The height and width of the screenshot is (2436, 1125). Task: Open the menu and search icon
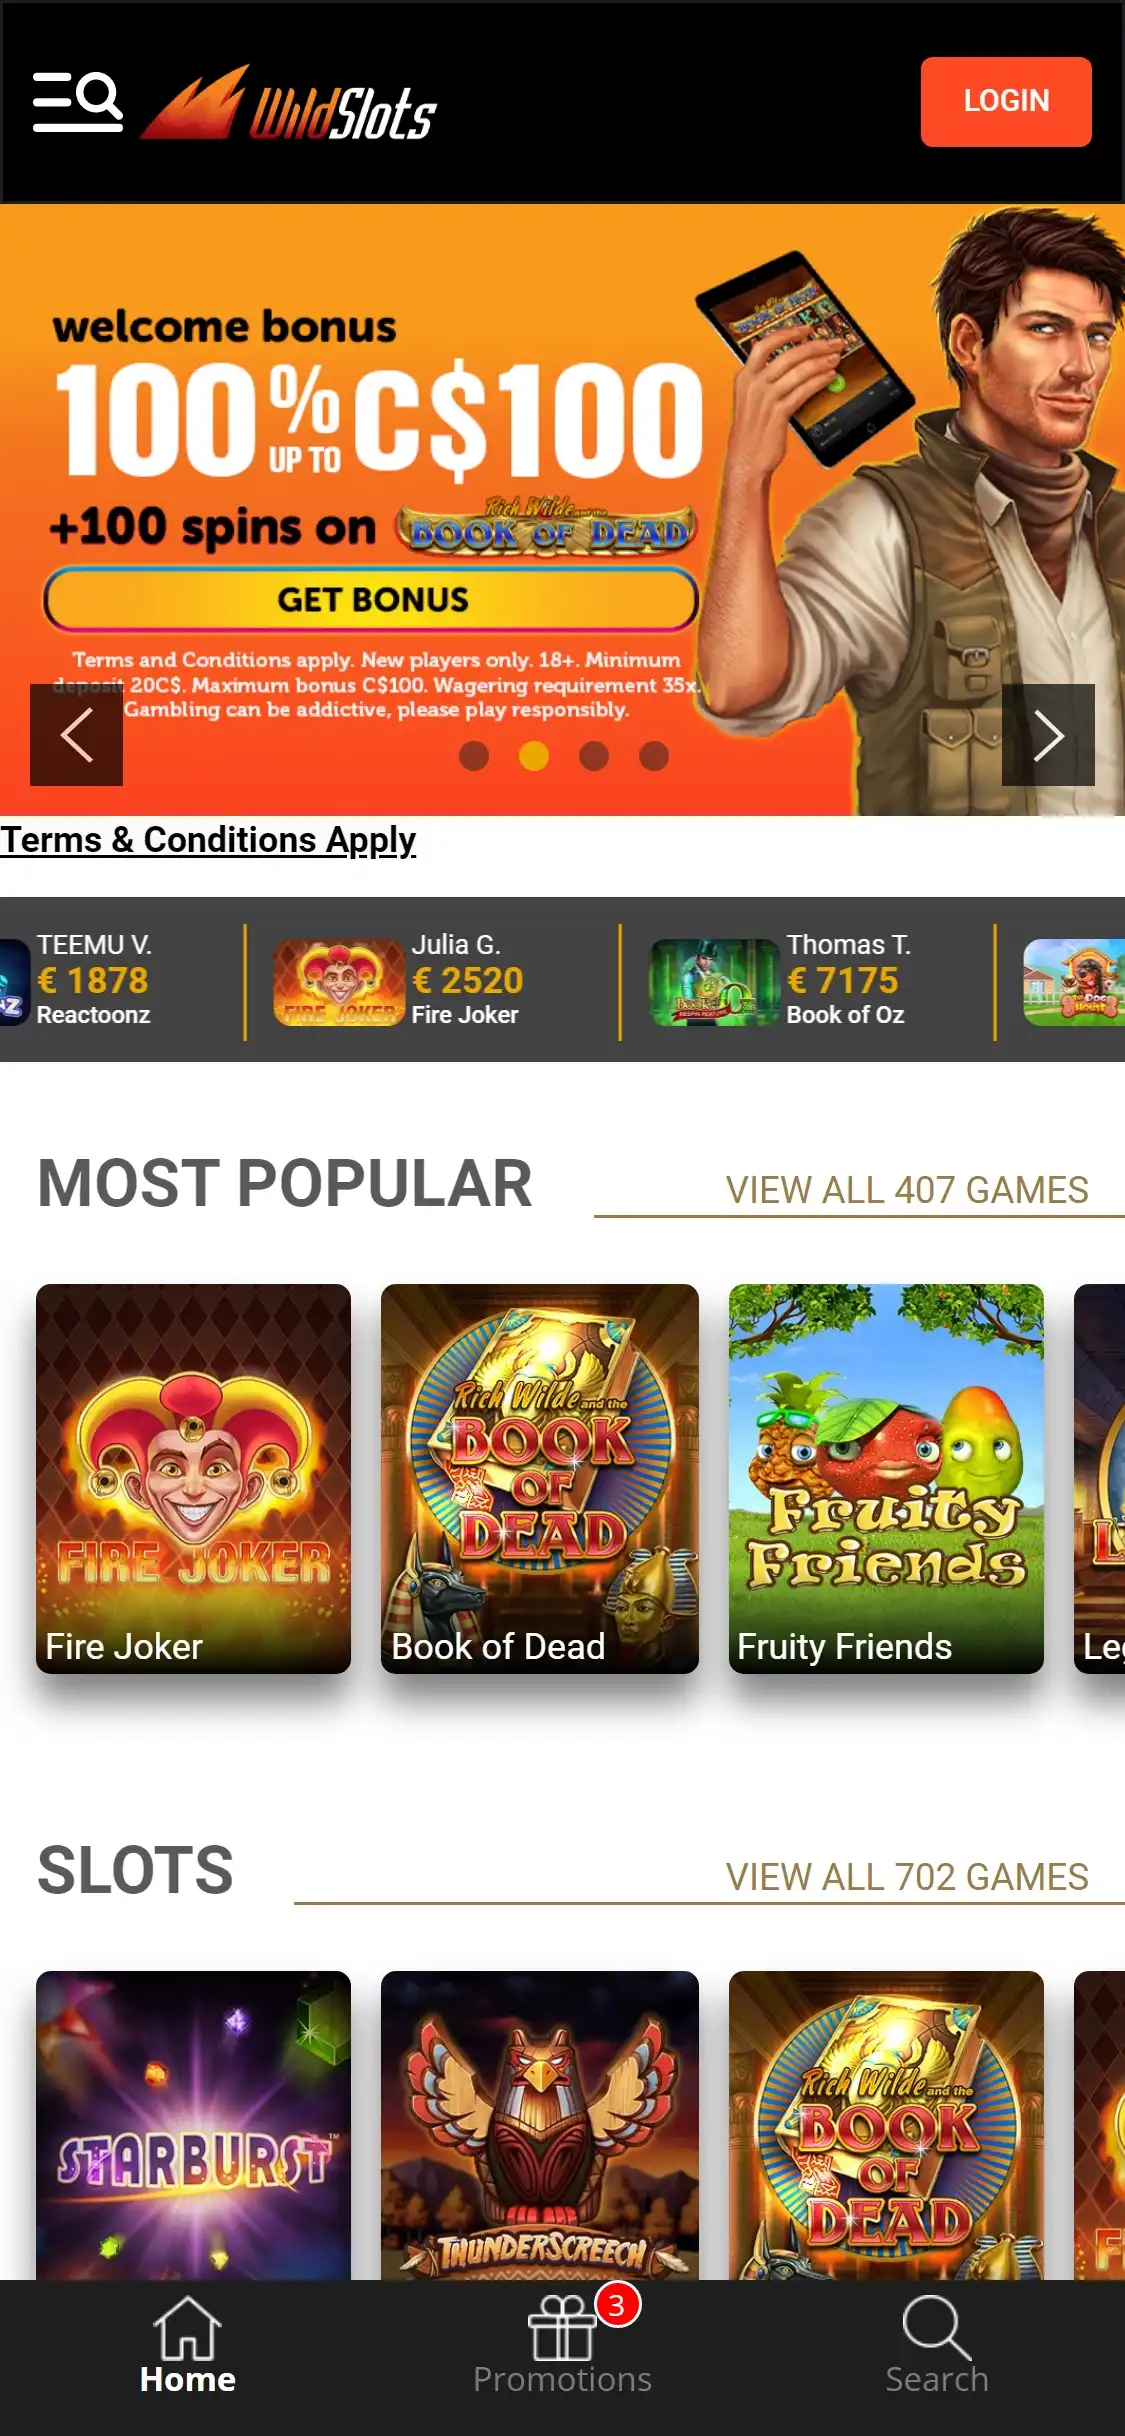(x=78, y=101)
